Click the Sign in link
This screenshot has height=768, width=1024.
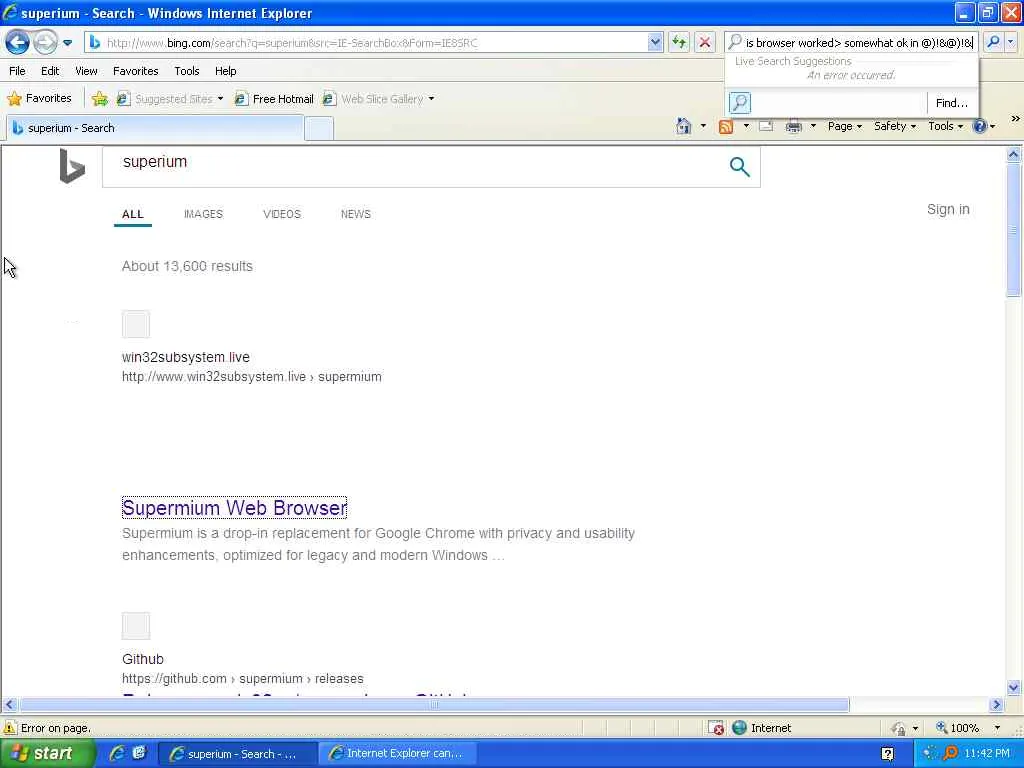(948, 209)
